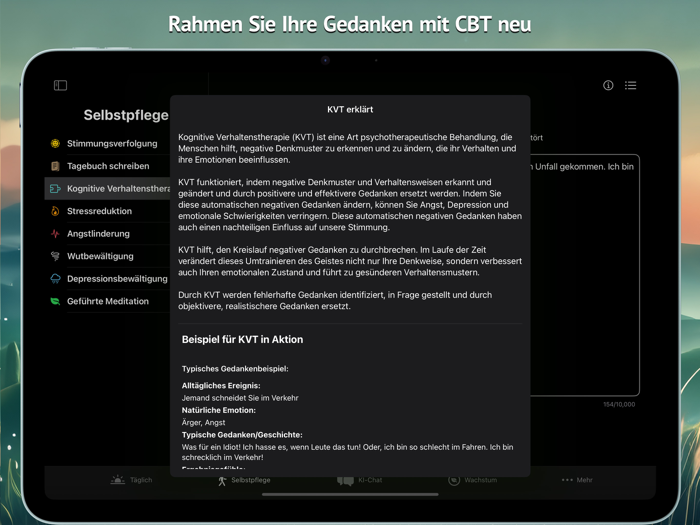
Task: Open Tagebuch schreiben in the sidebar
Action: click(107, 166)
